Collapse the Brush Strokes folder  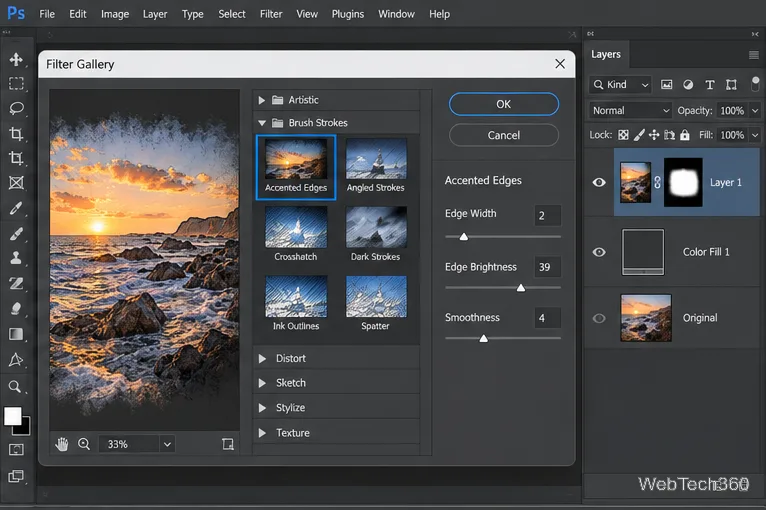tap(262, 123)
